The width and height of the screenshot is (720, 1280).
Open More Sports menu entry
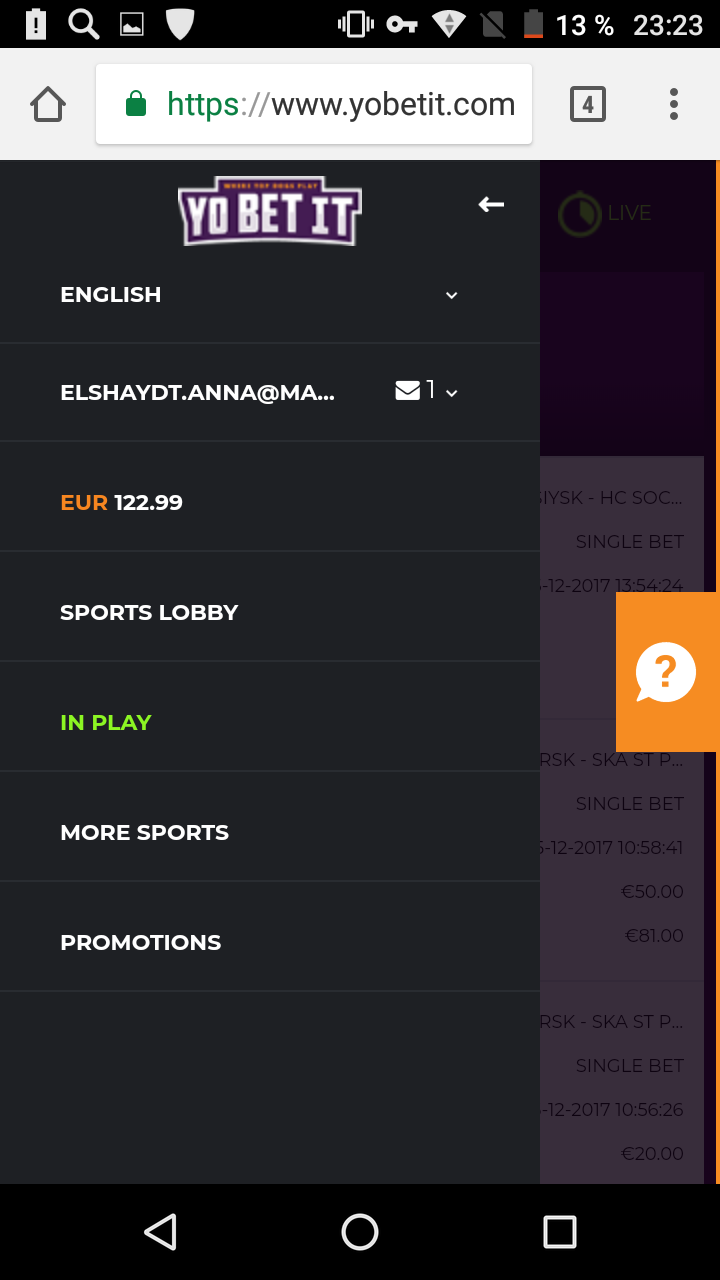click(145, 832)
